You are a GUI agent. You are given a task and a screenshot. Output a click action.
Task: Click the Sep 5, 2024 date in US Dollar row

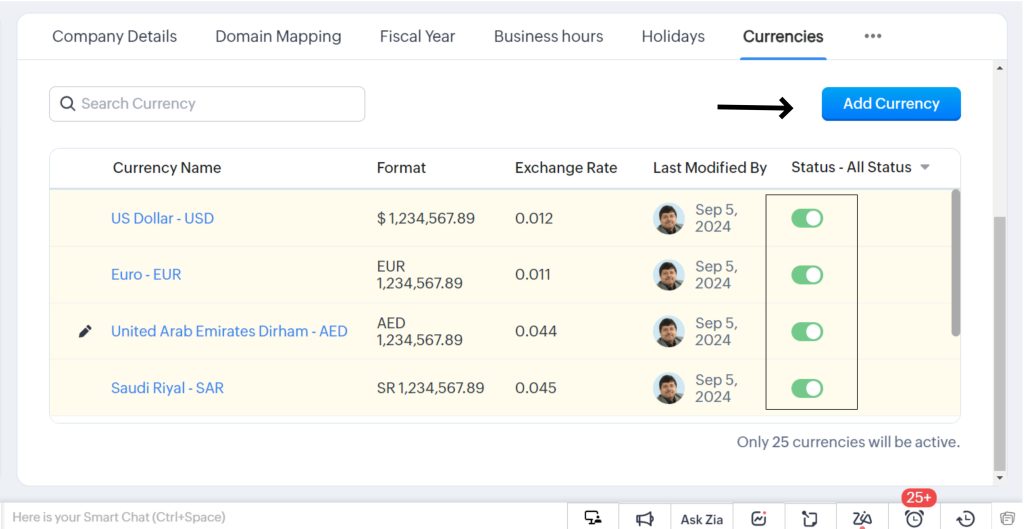(716, 218)
